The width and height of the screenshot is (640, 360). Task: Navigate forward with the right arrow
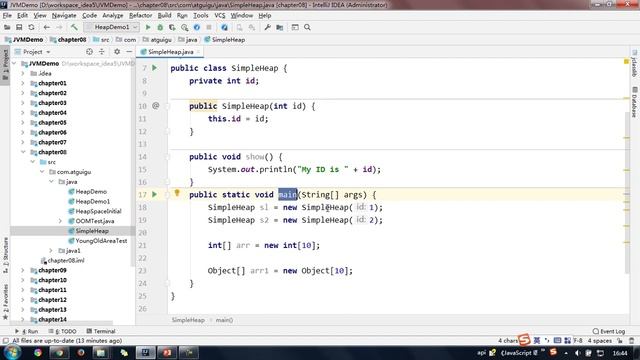59,27
